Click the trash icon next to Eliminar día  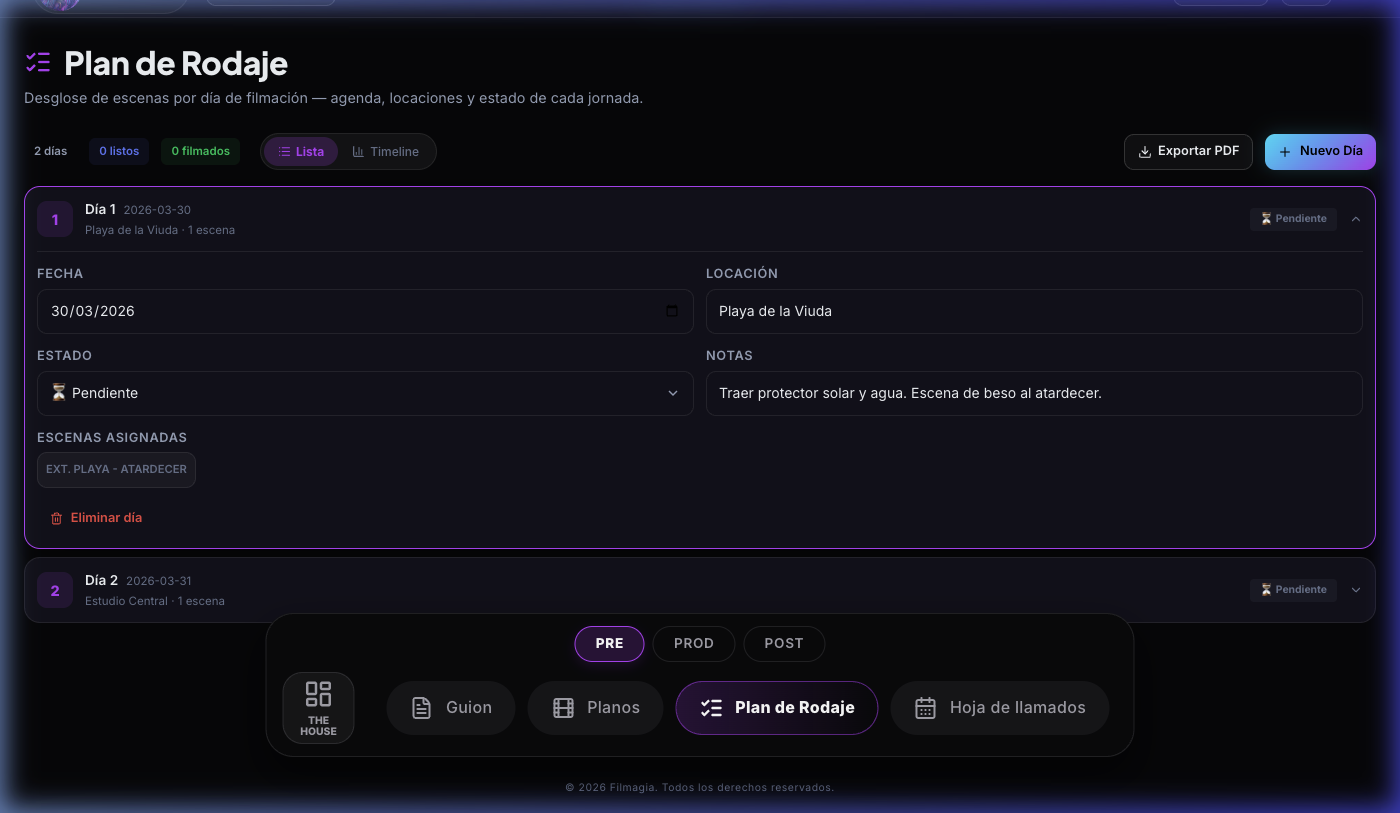(56, 518)
